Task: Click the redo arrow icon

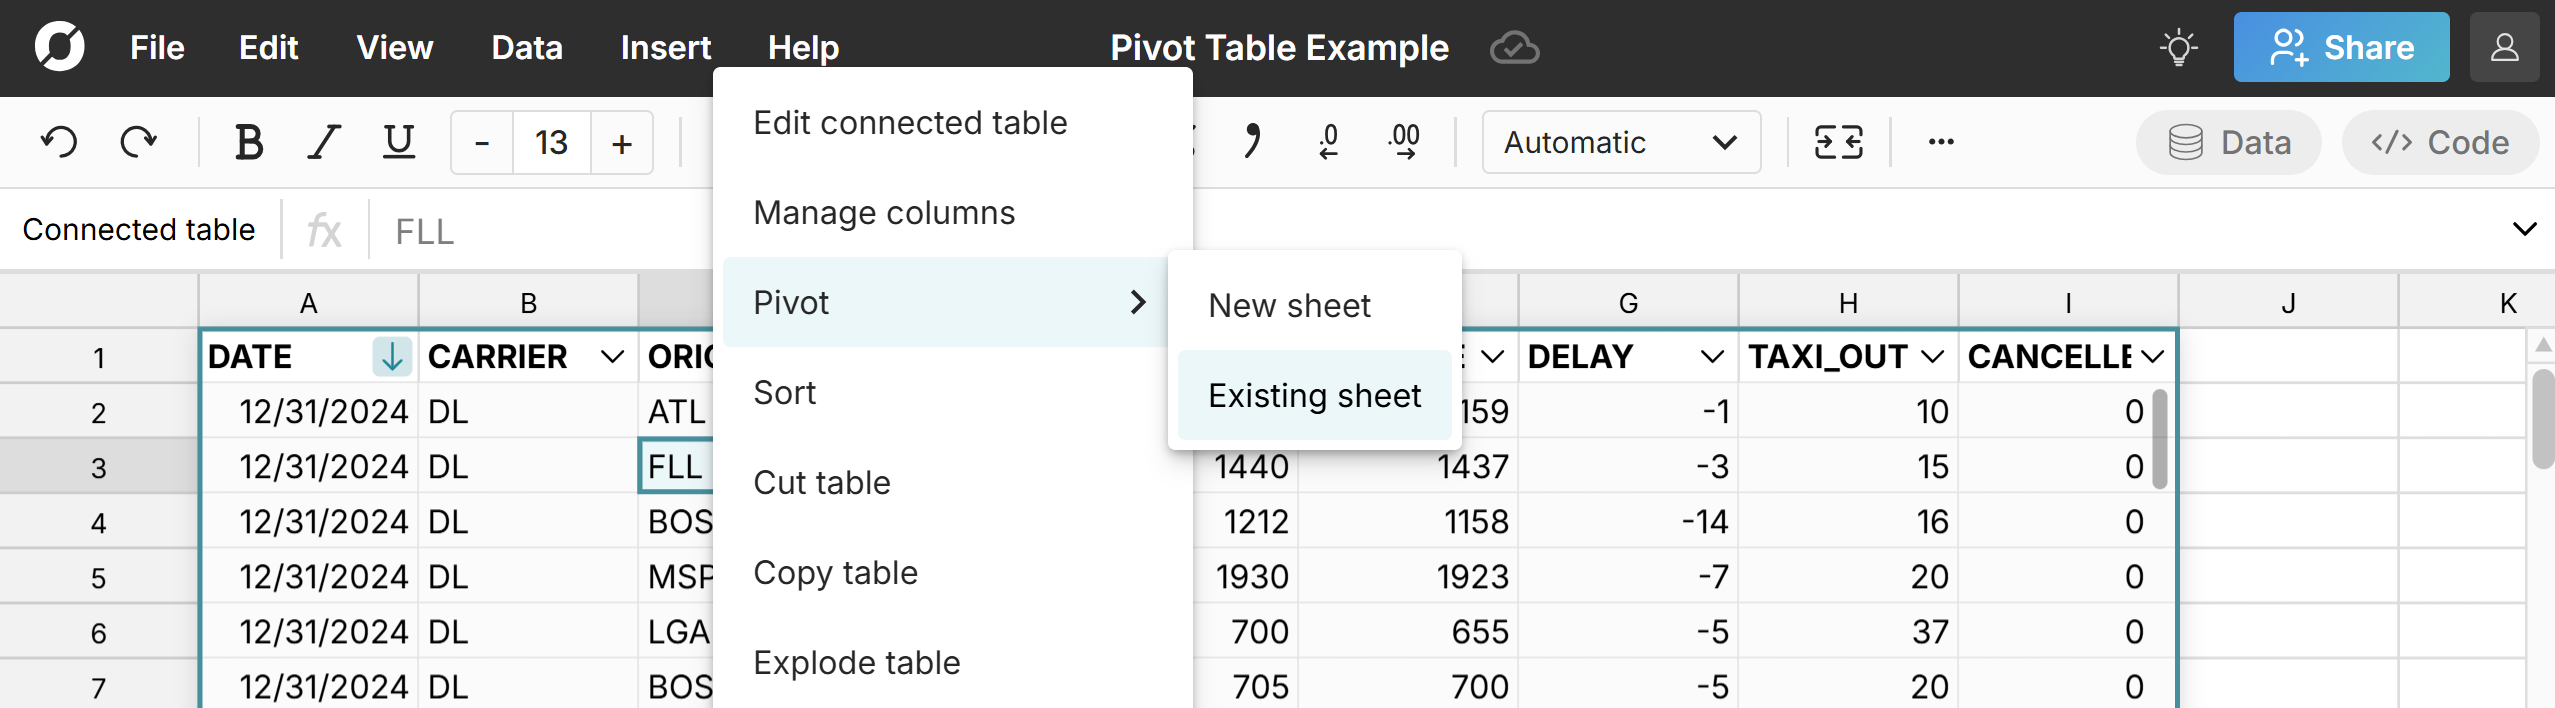Action: point(138,142)
